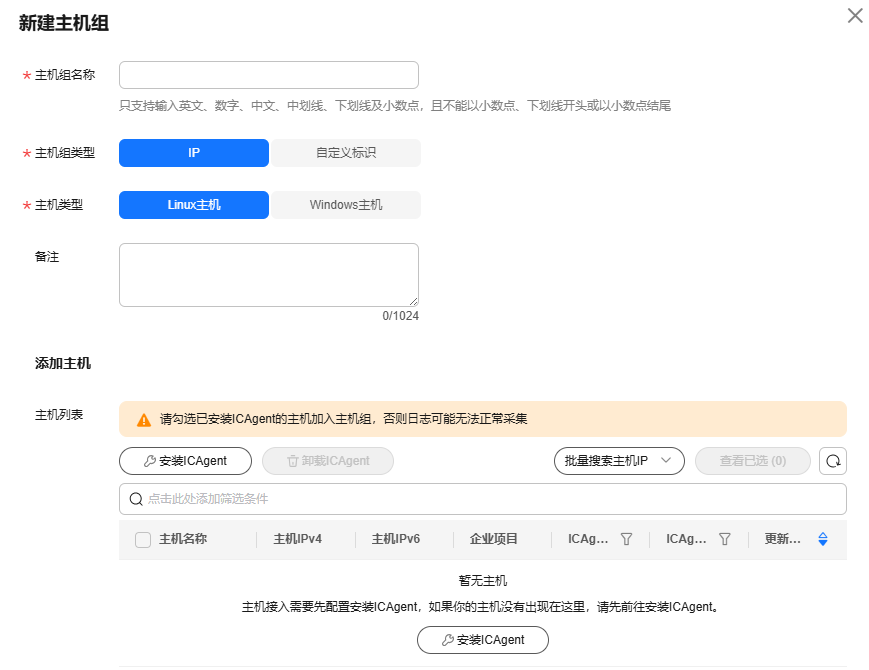Open 批量搜索主机IP dropdown
869x670 pixels.
[x=619, y=461]
